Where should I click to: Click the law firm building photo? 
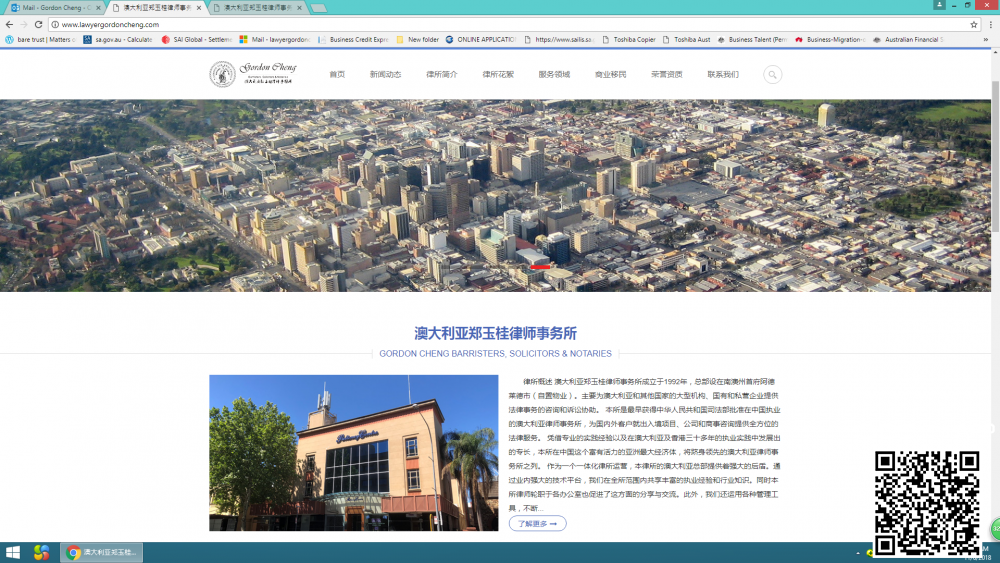pyautogui.click(x=353, y=452)
